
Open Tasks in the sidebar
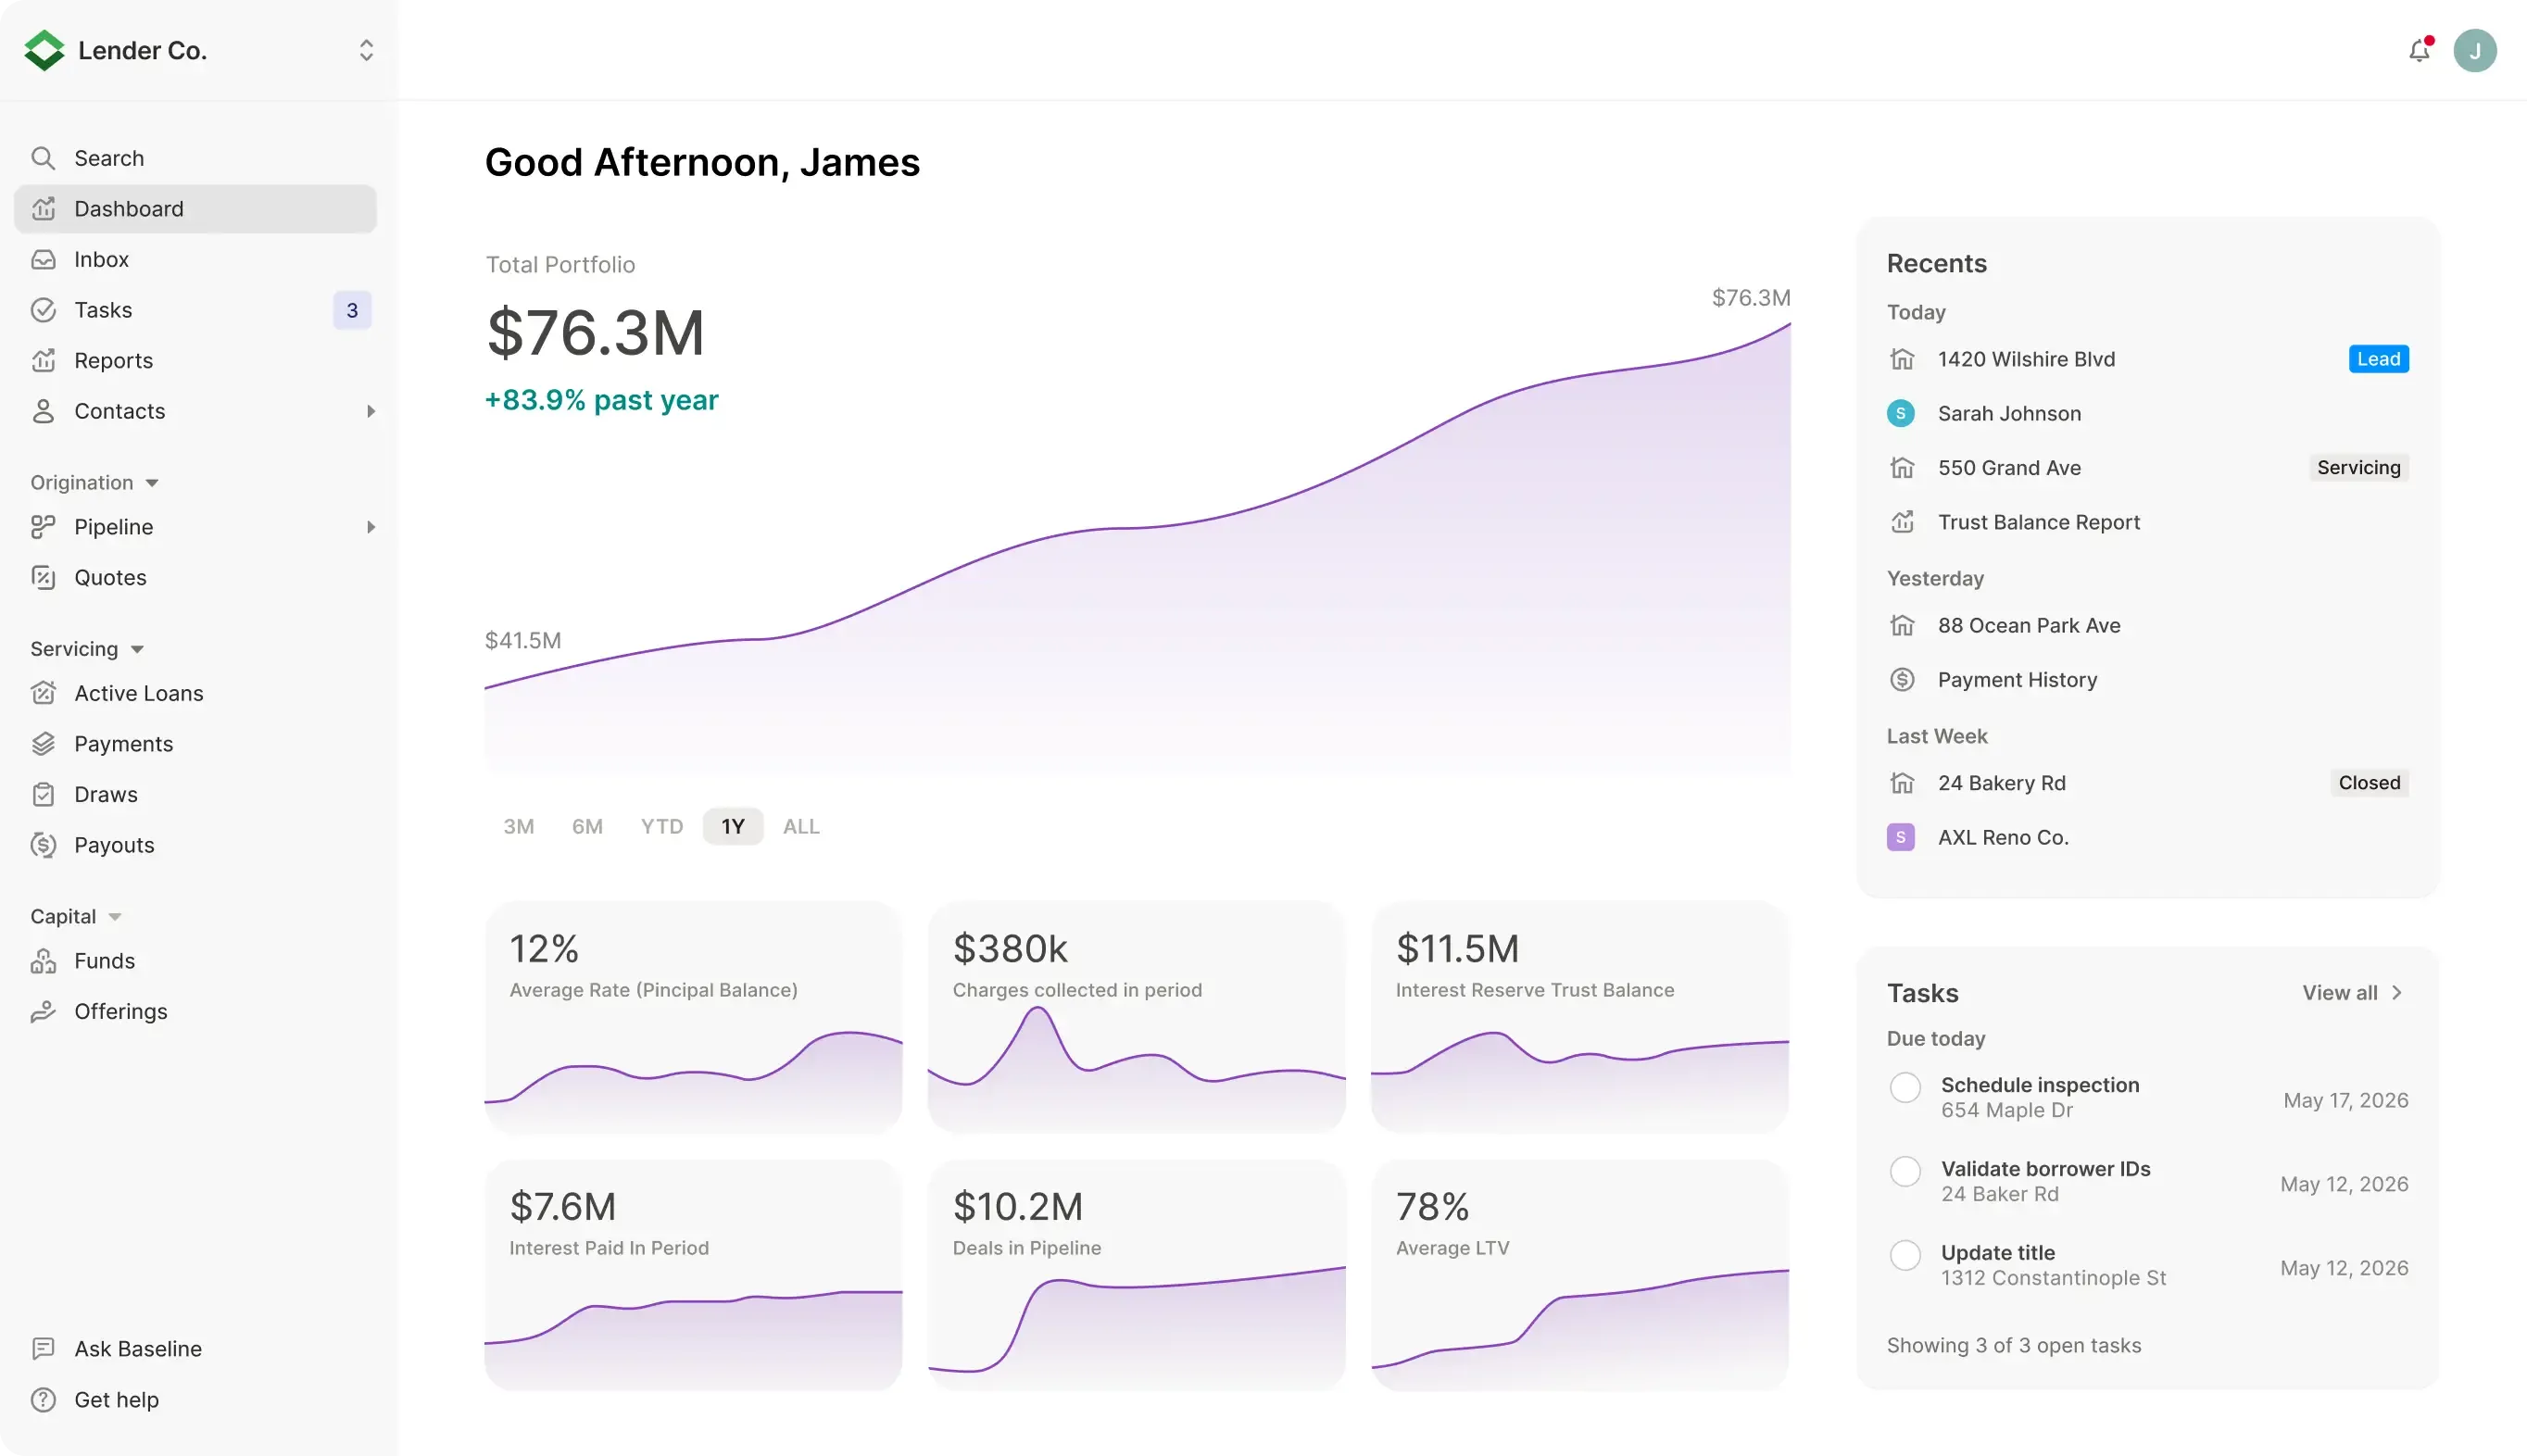[x=196, y=310]
